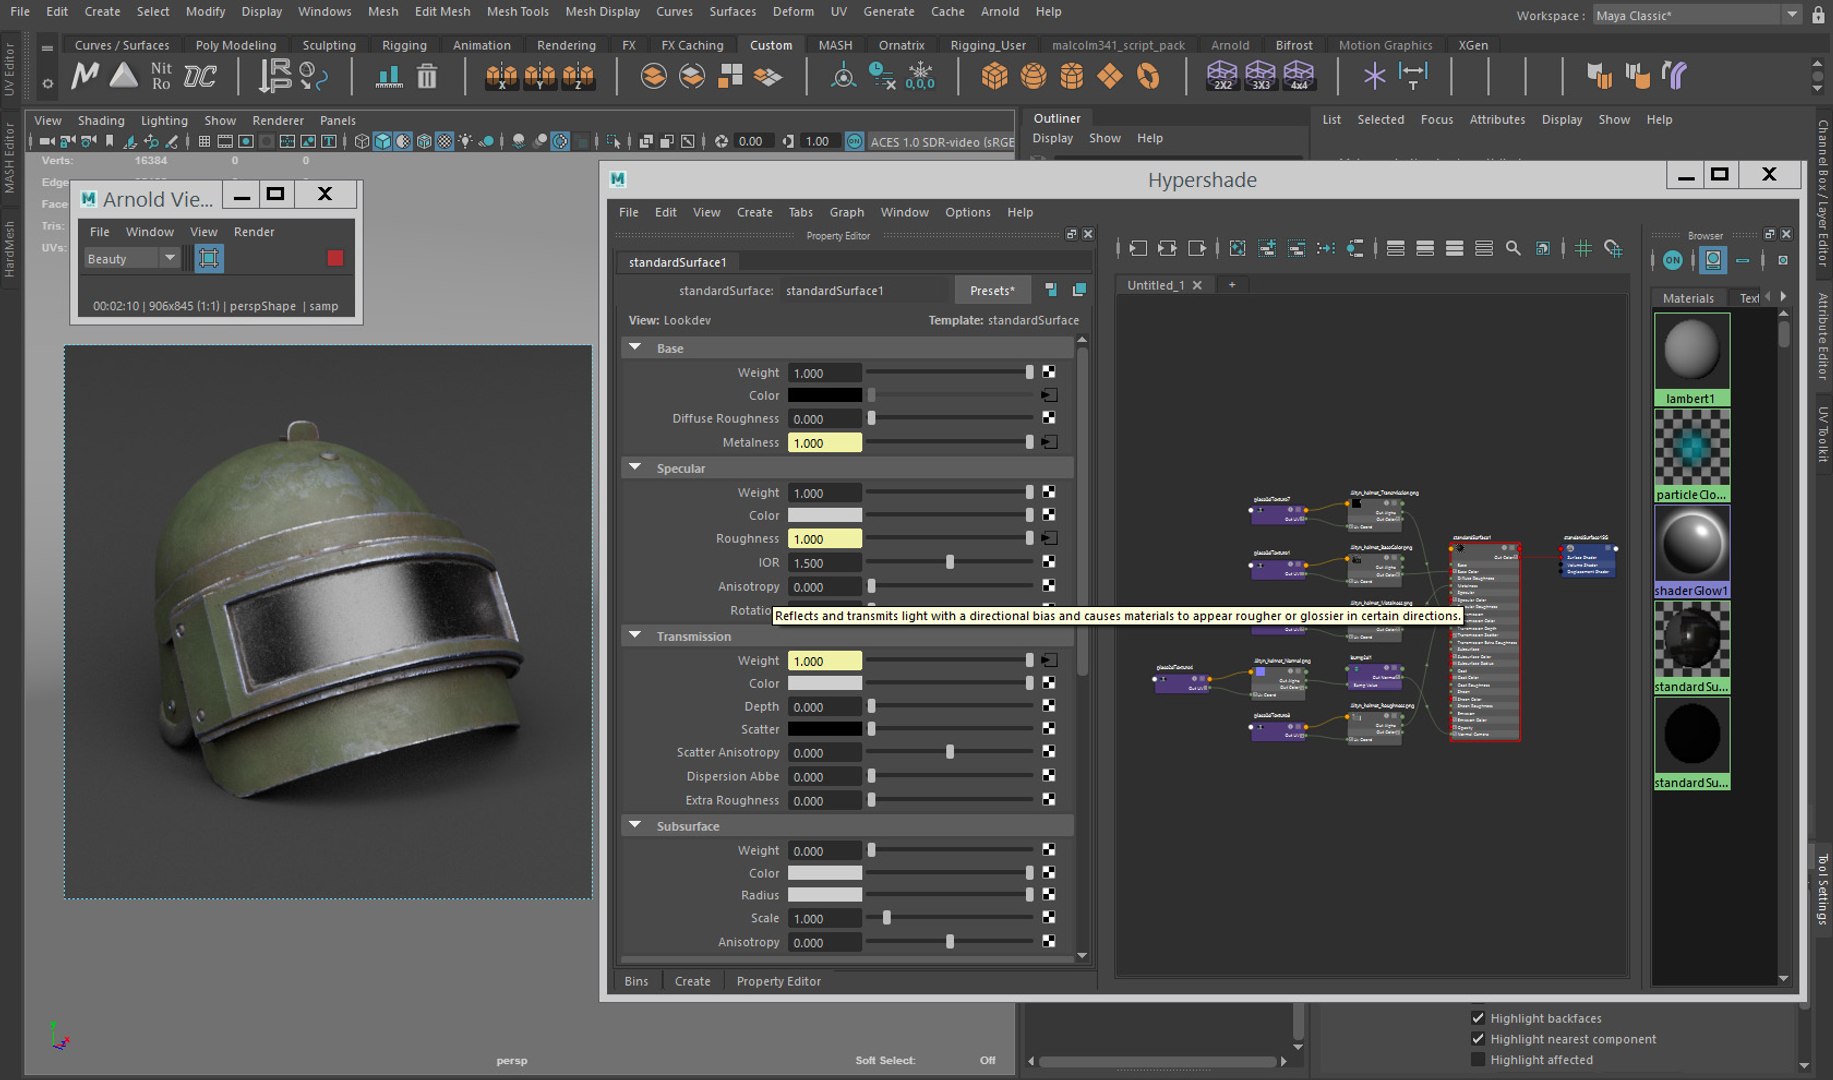Open the Property Editor bottom tab
This screenshot has width=1833, height=1080.
point(778,981)
